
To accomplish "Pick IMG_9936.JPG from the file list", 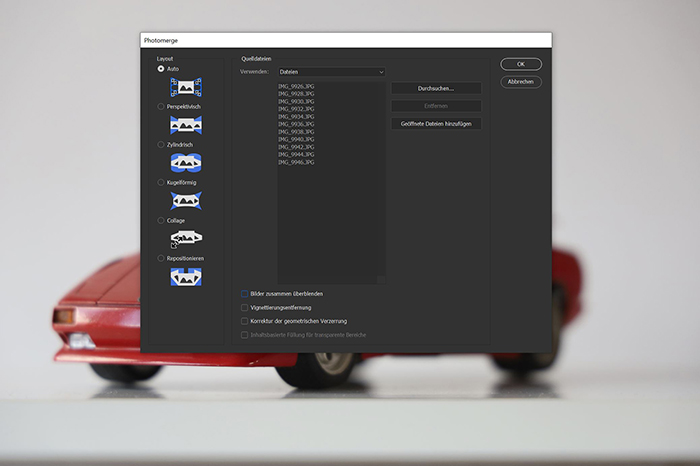I will (296, 124).
